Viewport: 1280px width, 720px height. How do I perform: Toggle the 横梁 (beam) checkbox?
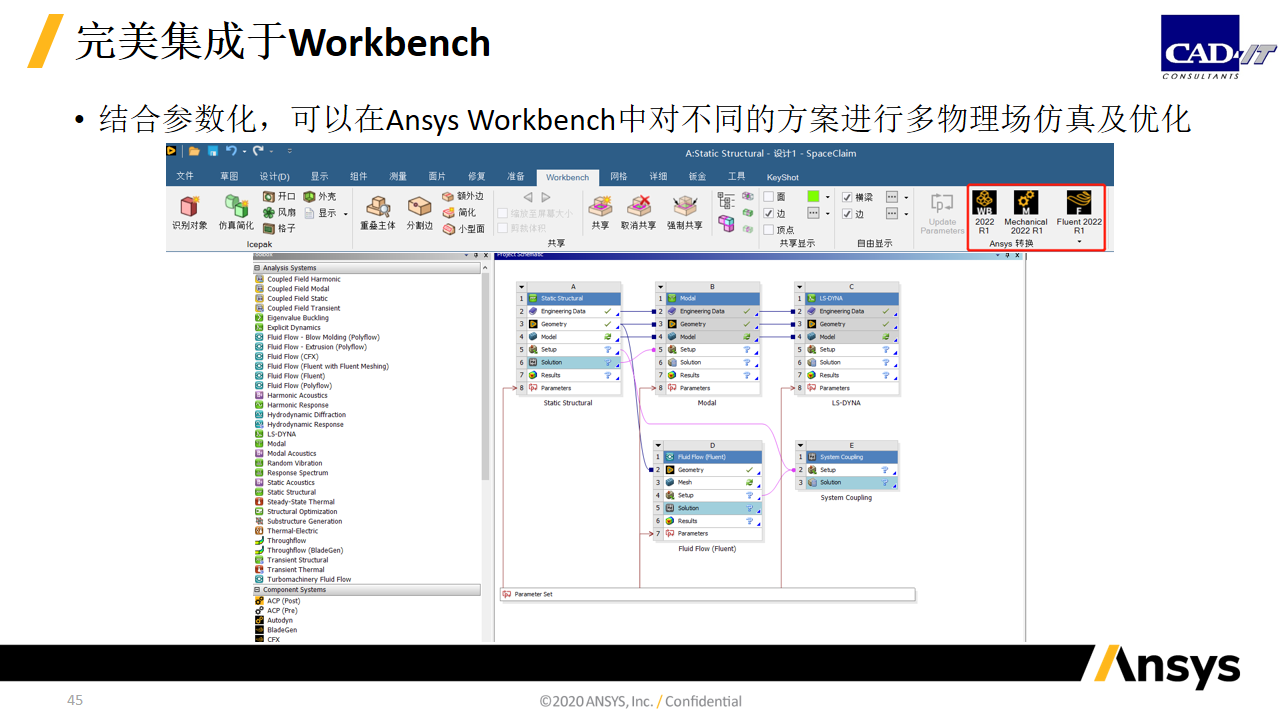pos(847,197)
